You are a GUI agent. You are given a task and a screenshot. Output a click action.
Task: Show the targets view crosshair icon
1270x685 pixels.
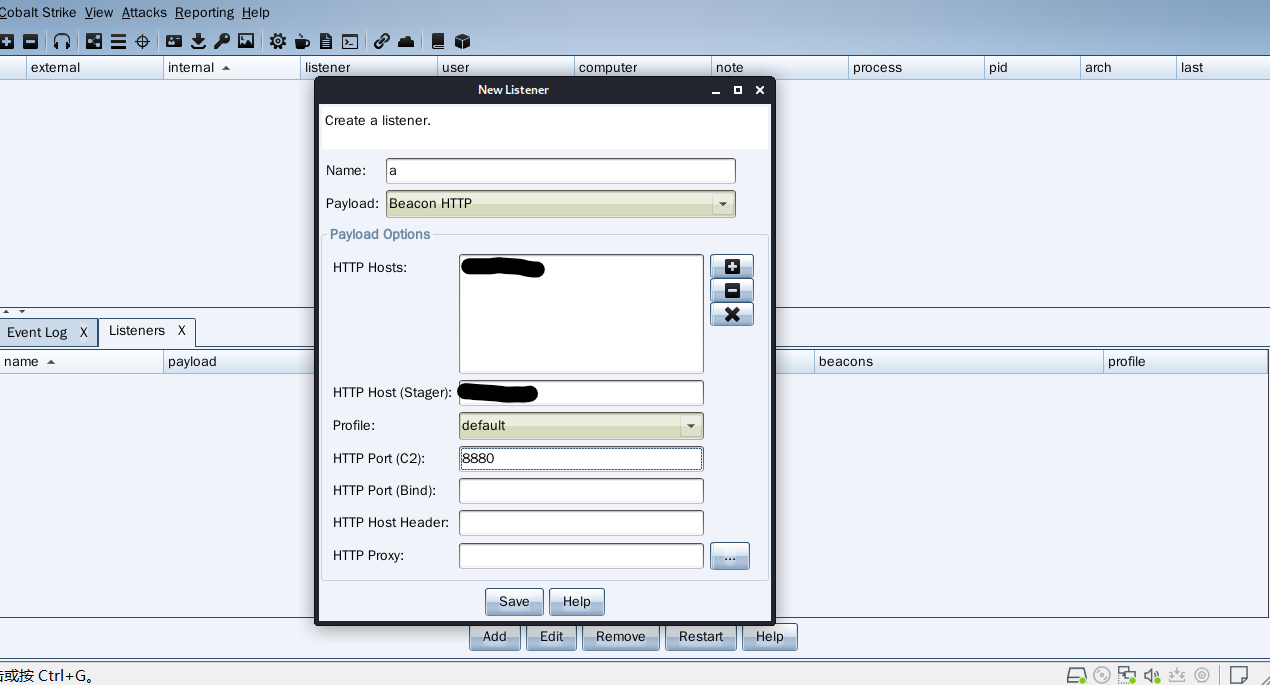point(142,42)
